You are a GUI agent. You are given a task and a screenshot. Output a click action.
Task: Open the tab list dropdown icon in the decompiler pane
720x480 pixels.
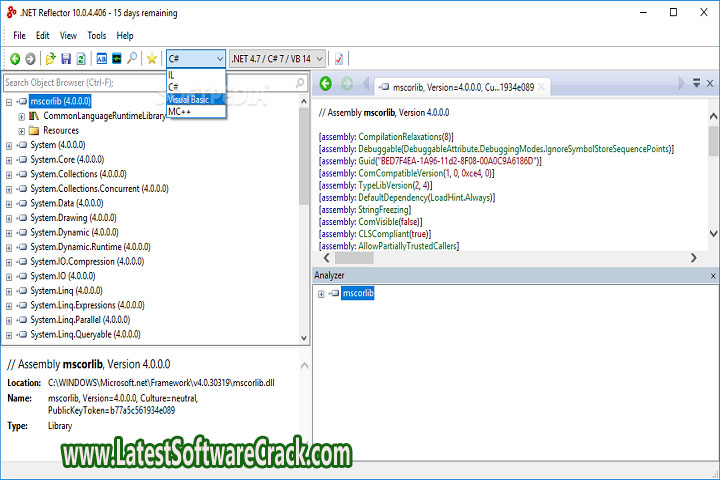pos(697,83)
